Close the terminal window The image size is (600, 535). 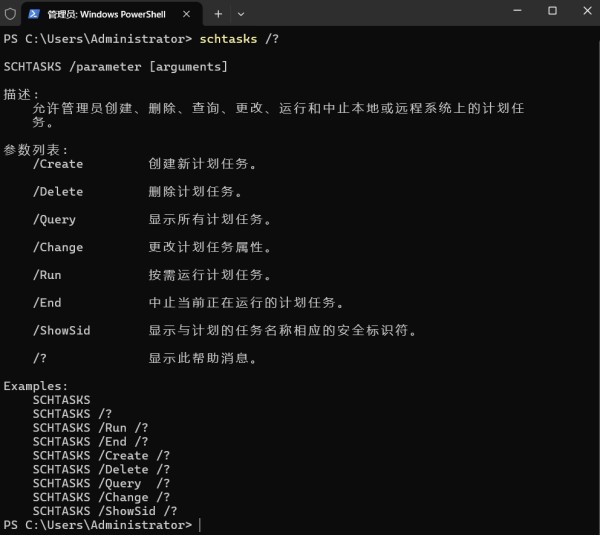click(583, 11)
